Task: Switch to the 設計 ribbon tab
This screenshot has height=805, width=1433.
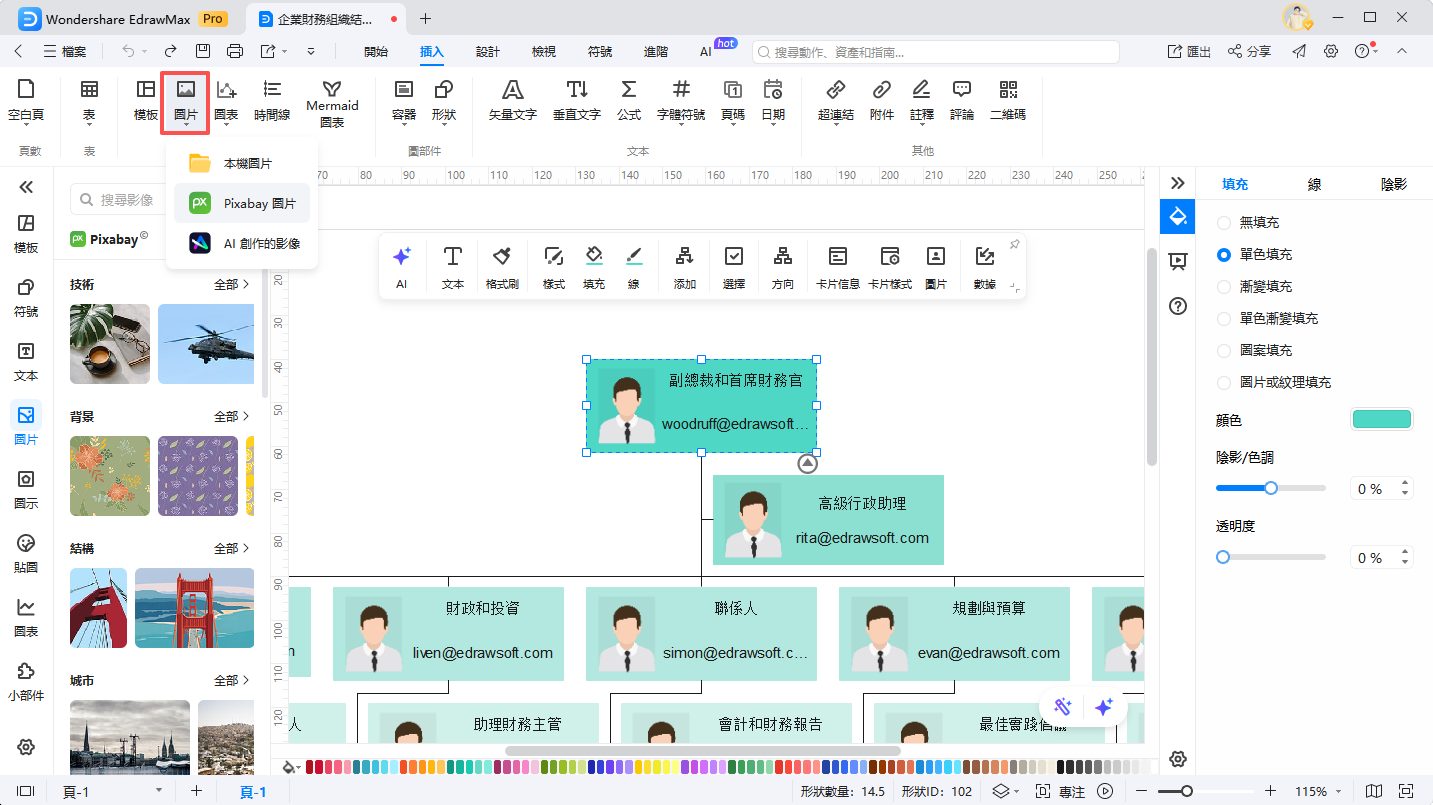Action: click(x=487, y=51)
